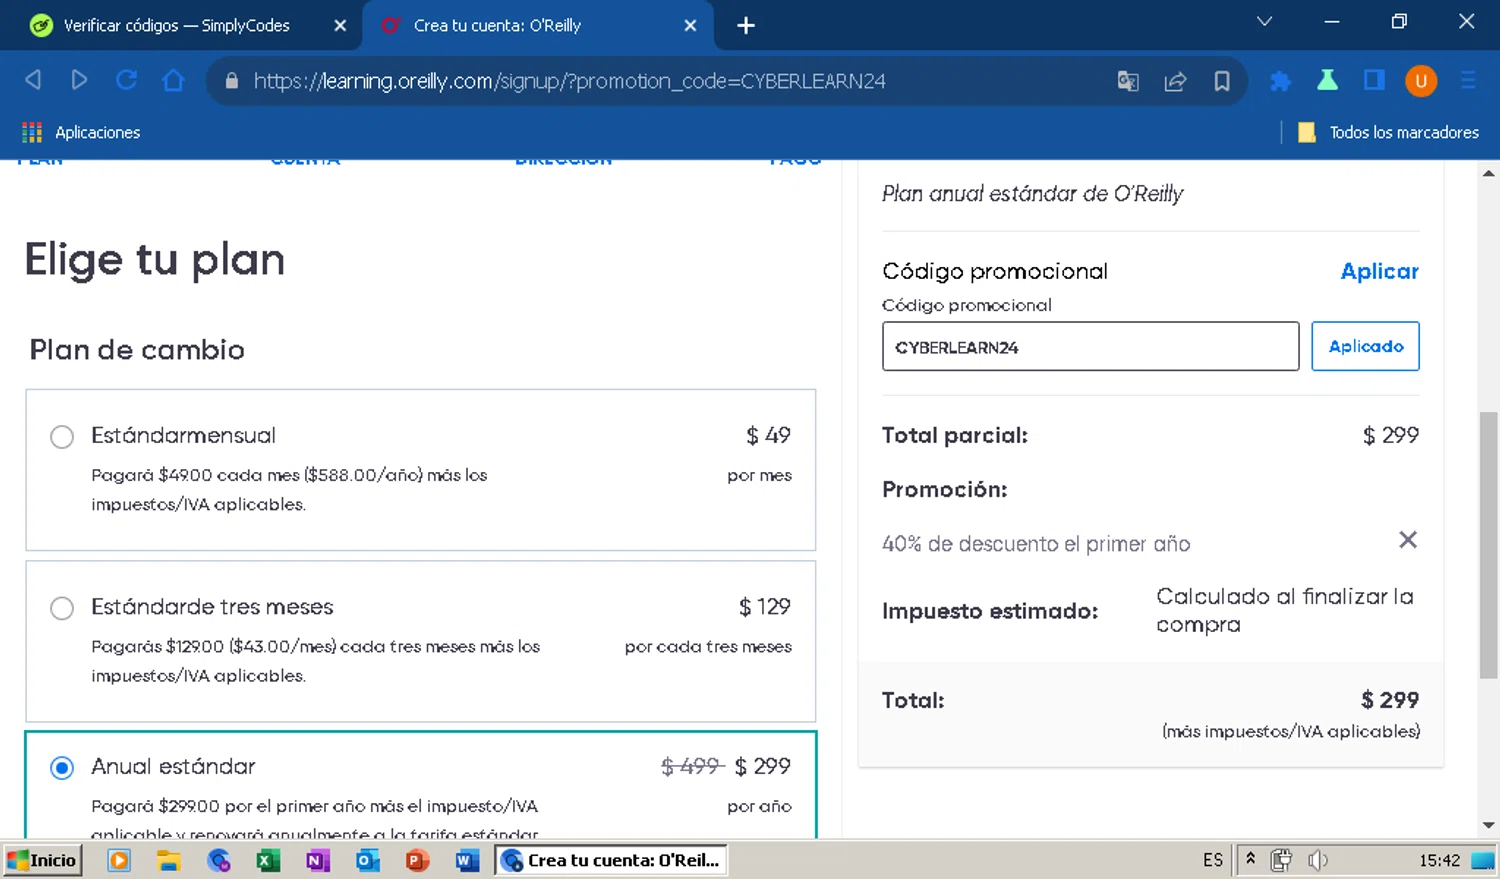Launch Outlook from taskbar

368,860
